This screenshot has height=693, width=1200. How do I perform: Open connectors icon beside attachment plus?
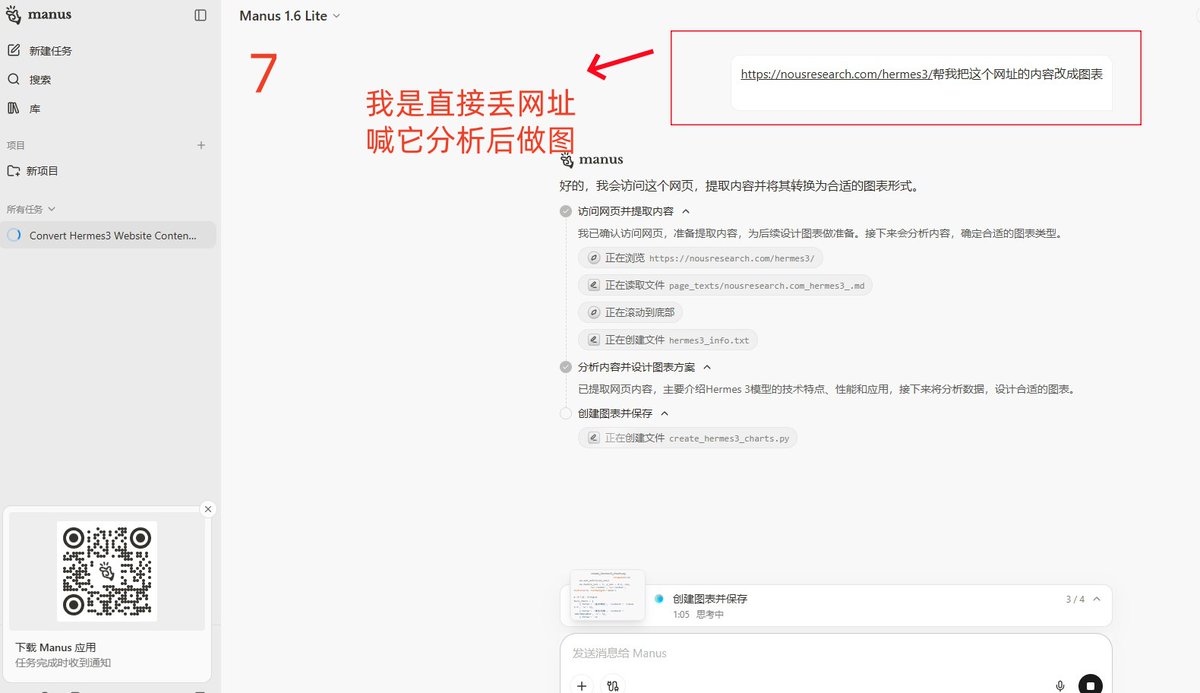pyautogui.click(x=613, y=685)
